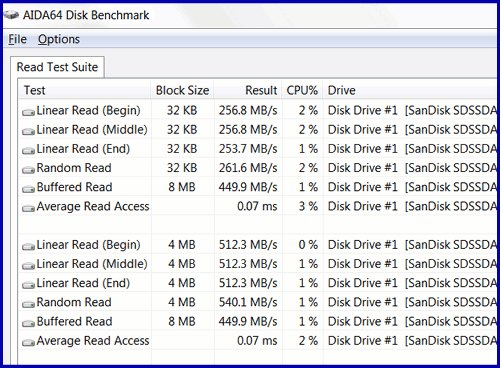Select the first Buffered Read row label

pyautogui.click(x=74, y=187)
